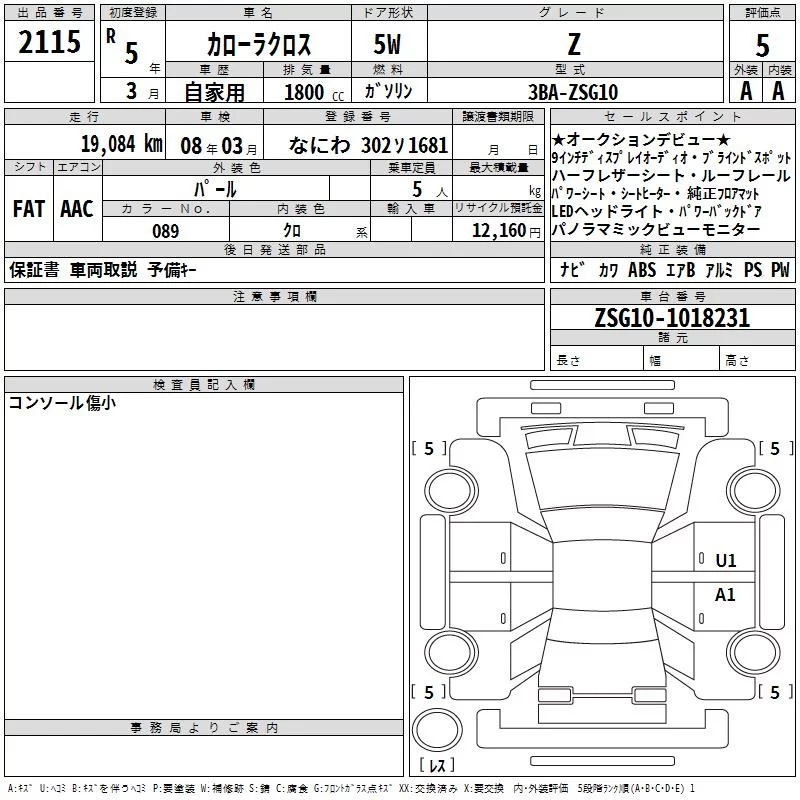Image resolution: width=800 pixels, height=800 pixels.
Task: Click the 純正装備 header
Action: pos(672,249)
